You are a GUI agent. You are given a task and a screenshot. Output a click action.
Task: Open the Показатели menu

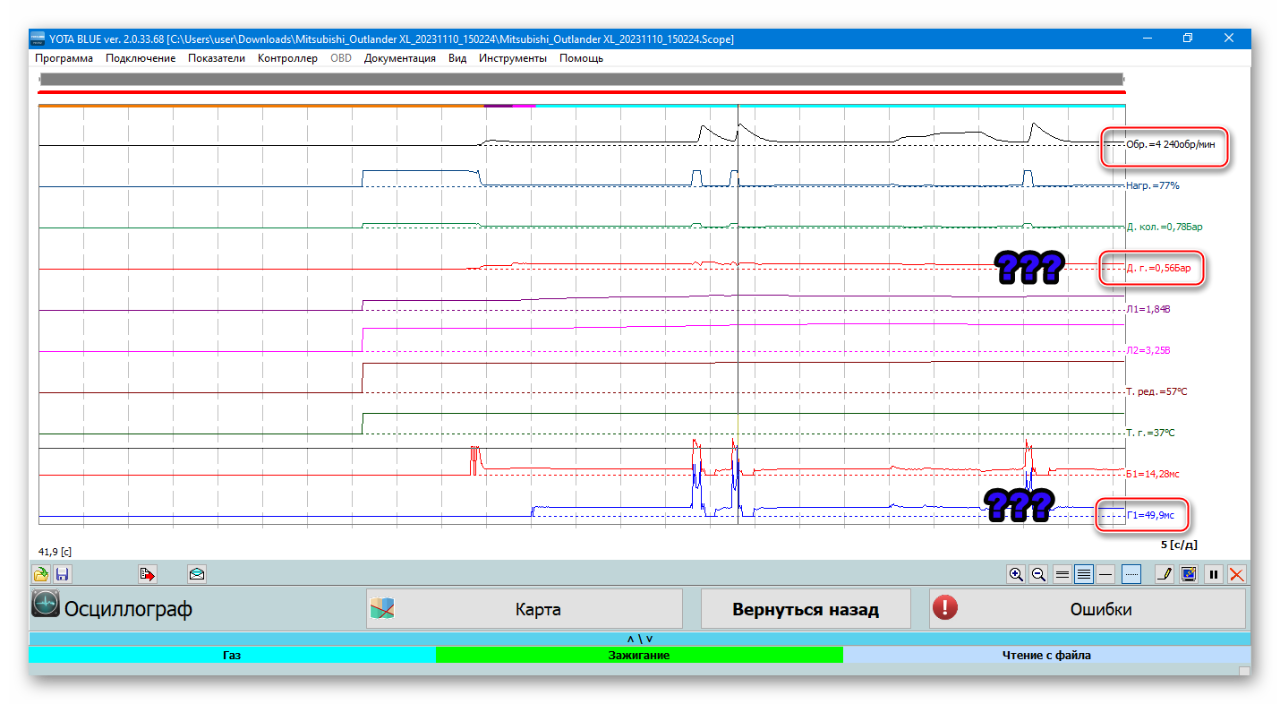[x=216, y=58]
